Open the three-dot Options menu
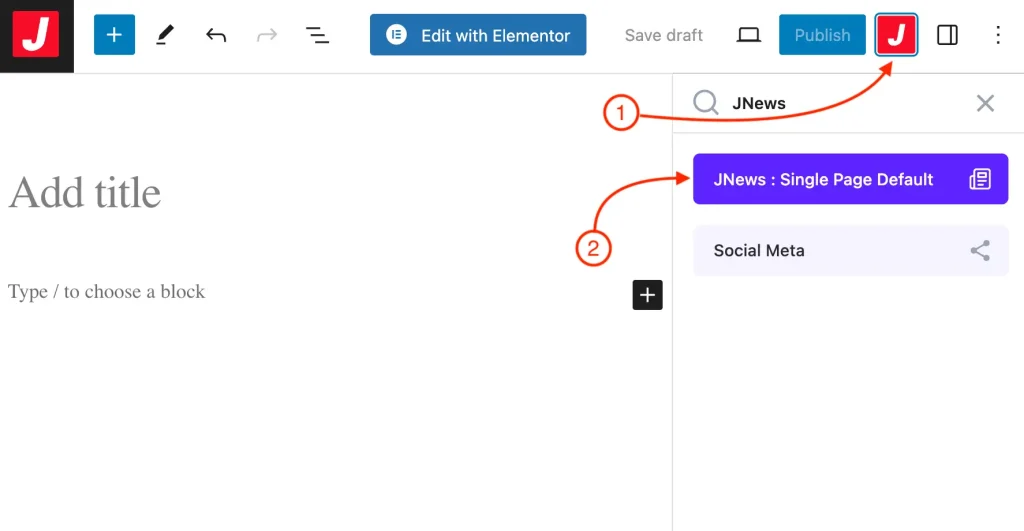Viewport: 1024px width, 531px height. 997,35
